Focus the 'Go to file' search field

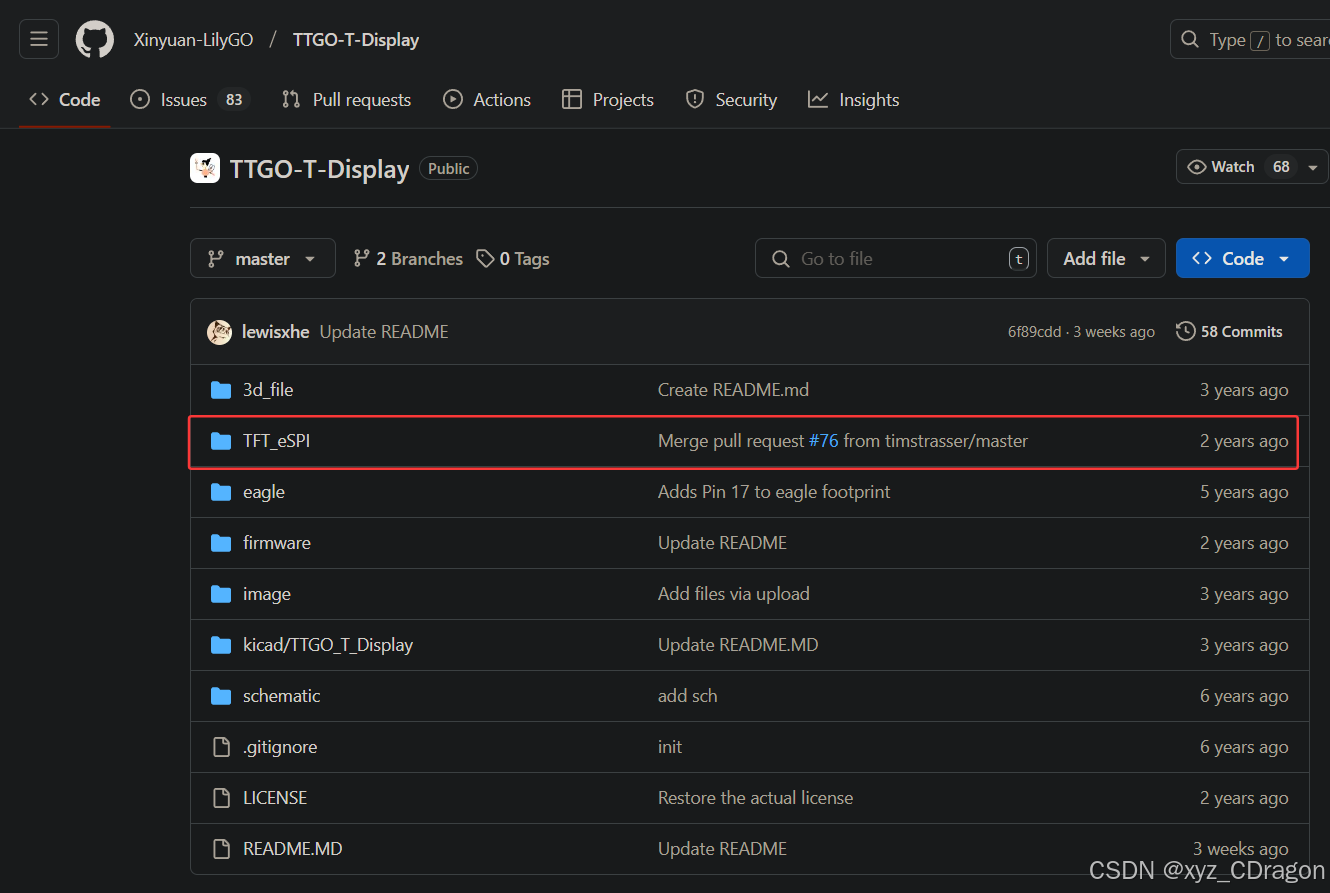point(896,259)
